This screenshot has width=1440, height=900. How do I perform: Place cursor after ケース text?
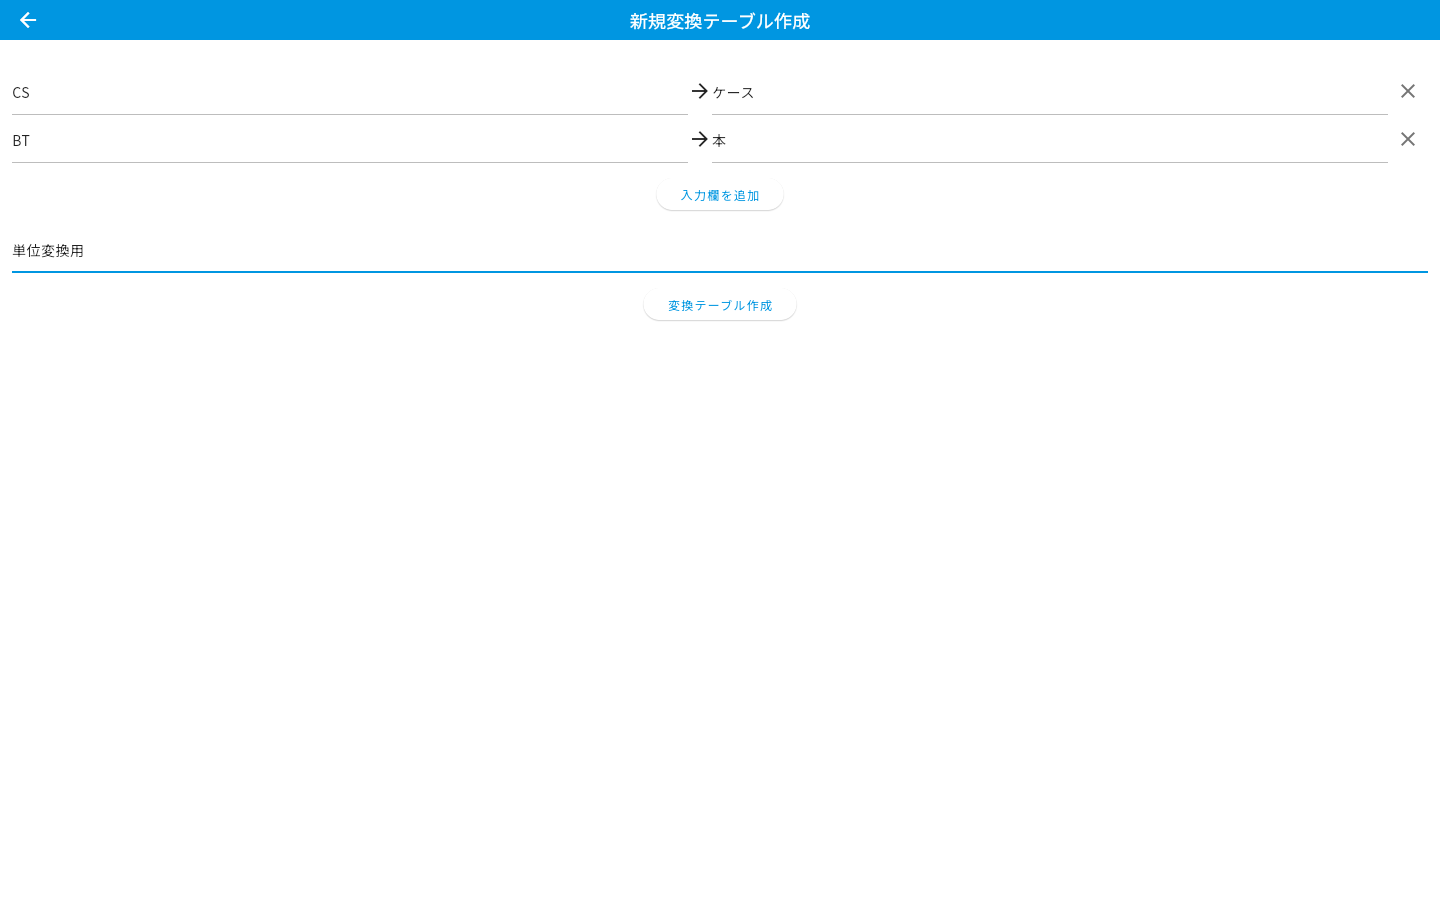click(756, 92)
